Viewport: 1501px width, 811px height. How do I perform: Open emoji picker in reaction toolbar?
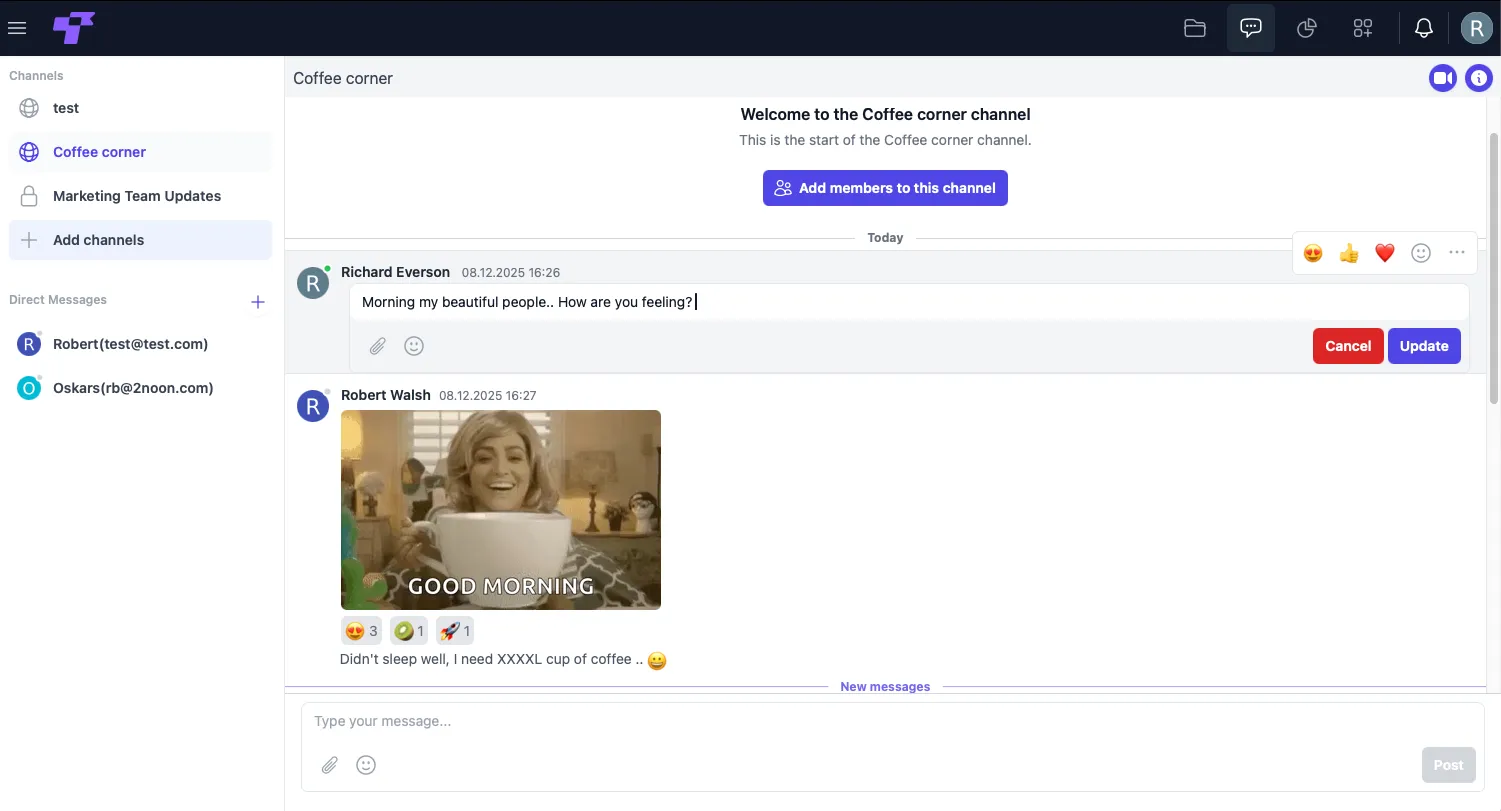(1421, 253)
